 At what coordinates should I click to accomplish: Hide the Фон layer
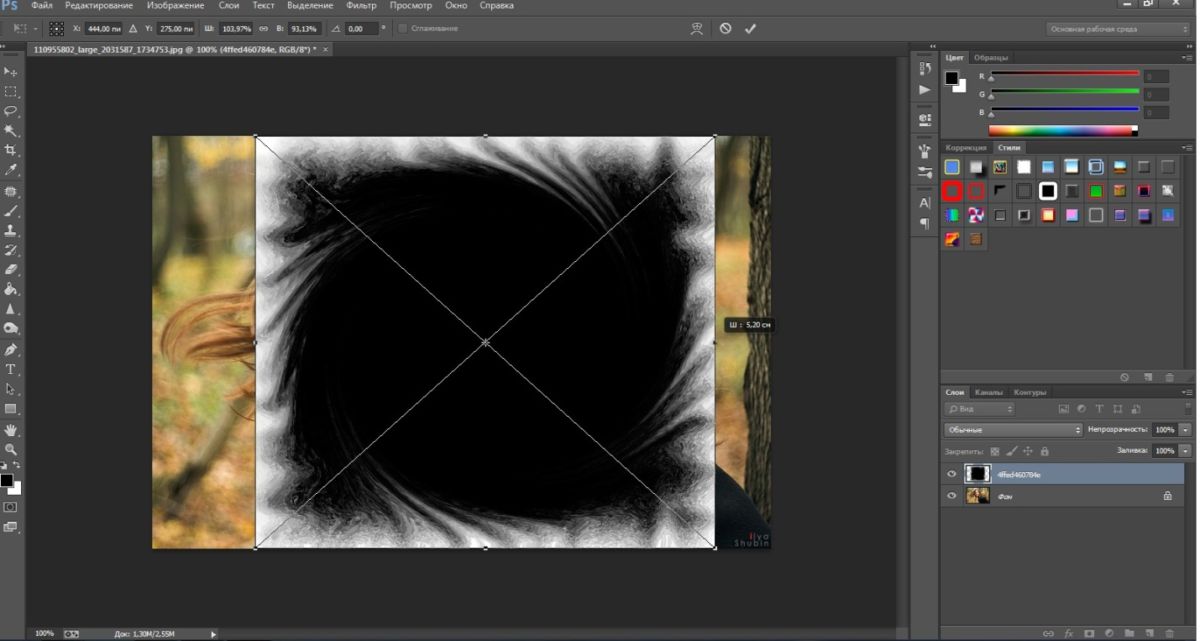[952, 496]
